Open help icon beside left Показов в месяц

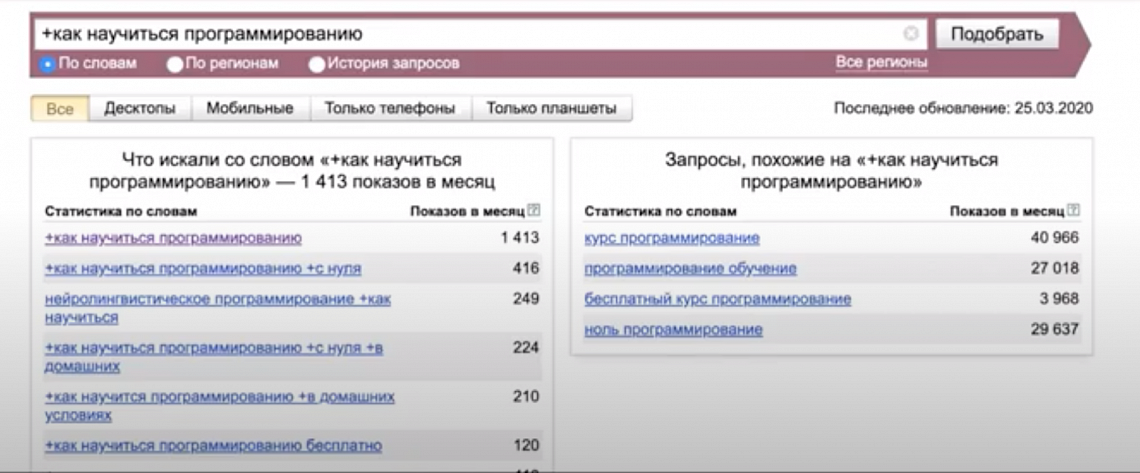click(x=534, y=211)
